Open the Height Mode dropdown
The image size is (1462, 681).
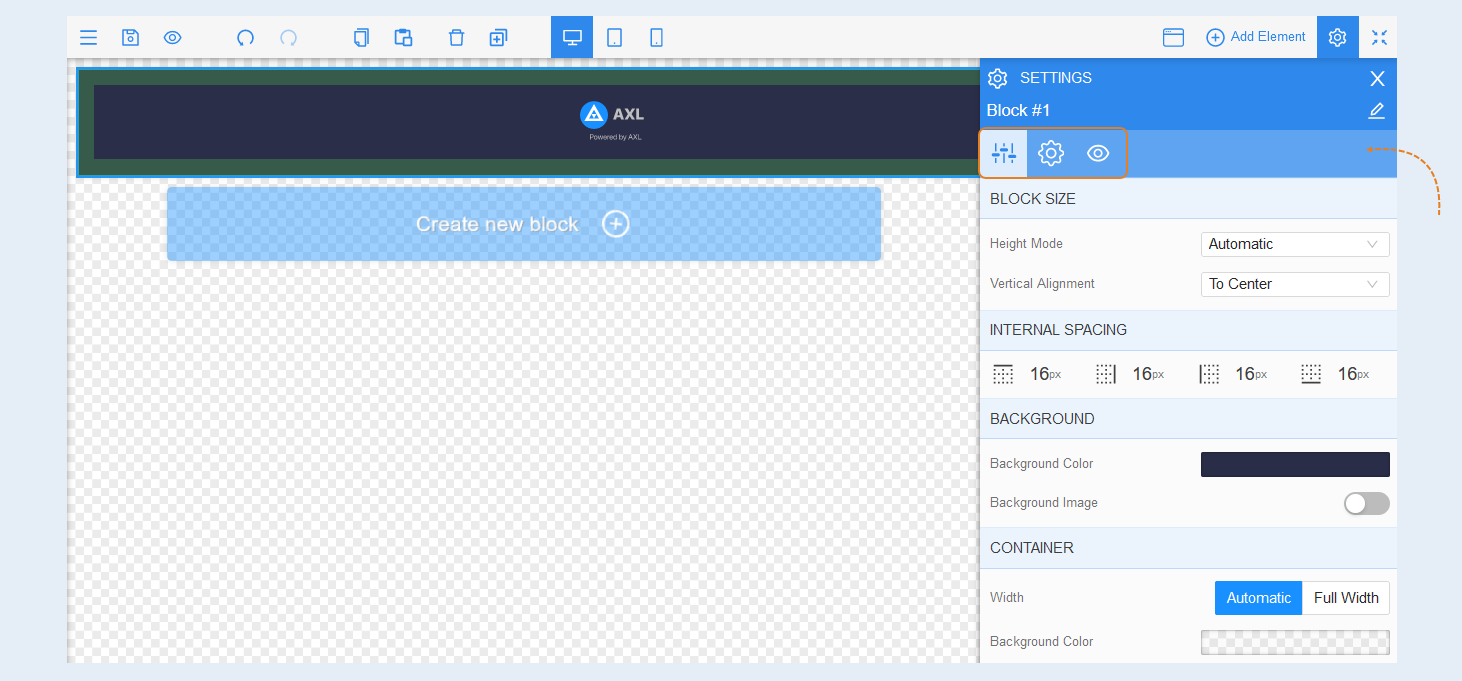click(x=1295, y=244)
